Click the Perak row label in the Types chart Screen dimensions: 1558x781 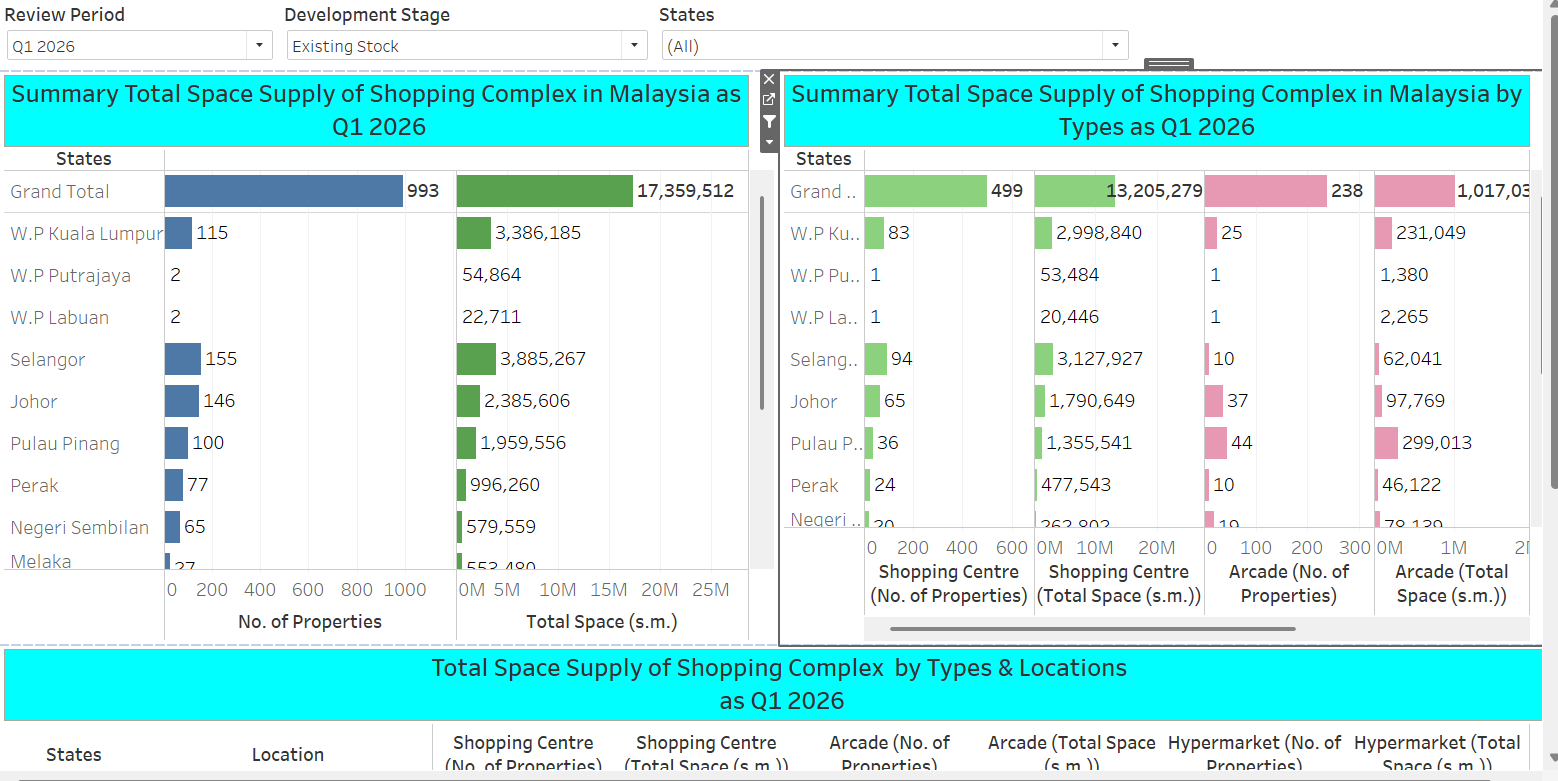tap(815, 486)
